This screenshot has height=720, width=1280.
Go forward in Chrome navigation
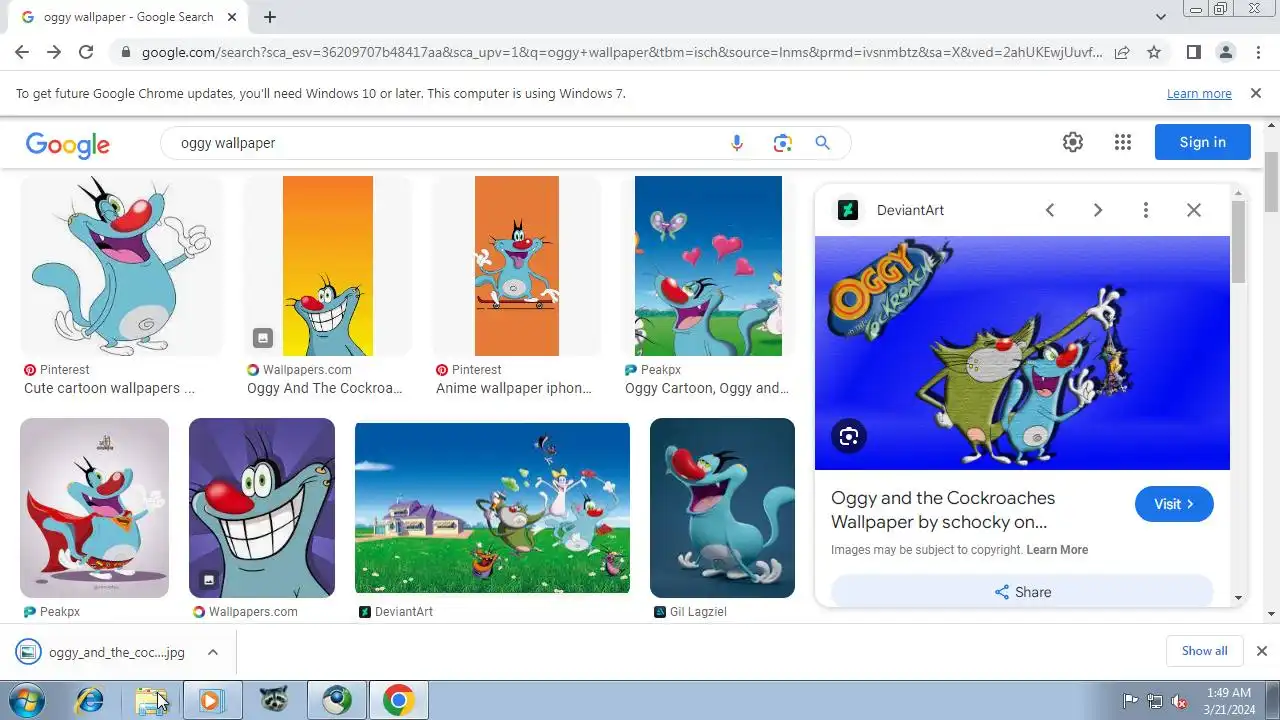(54, 52)
